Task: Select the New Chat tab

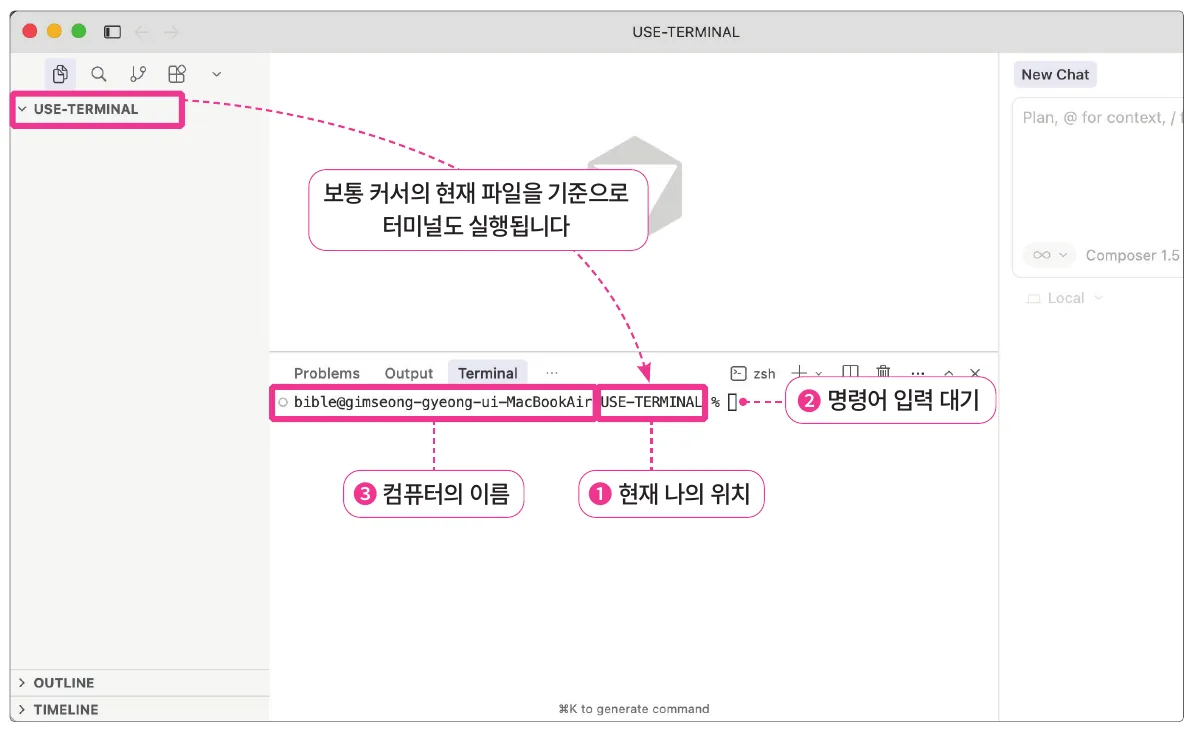Action: 1055,74
